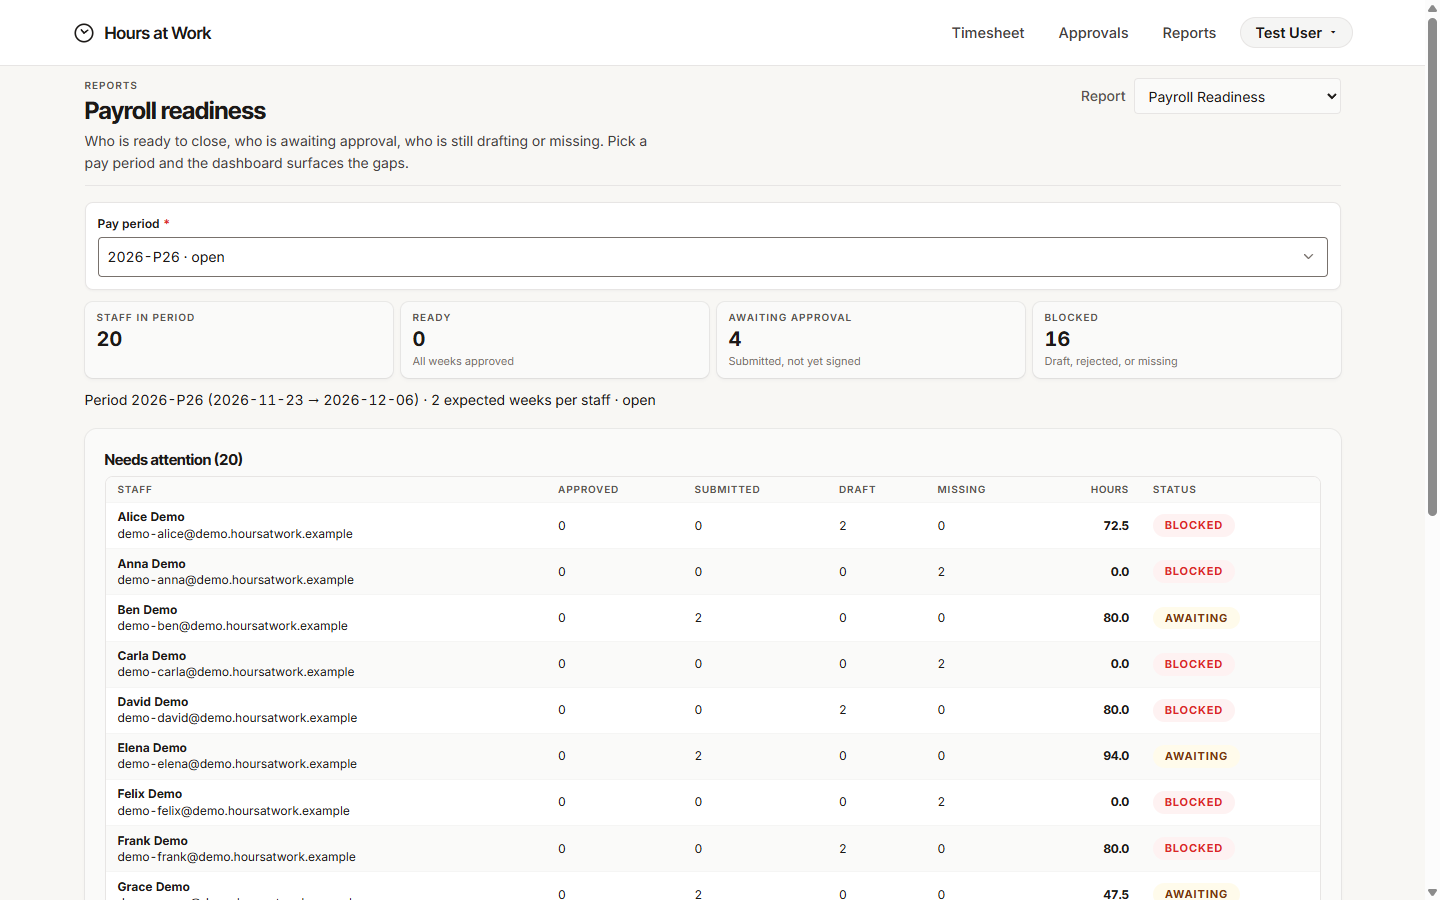This screenshot has width=1440, height=900.
Task: Select the Ben Demo staff name
Action: (x=147, y=610)
